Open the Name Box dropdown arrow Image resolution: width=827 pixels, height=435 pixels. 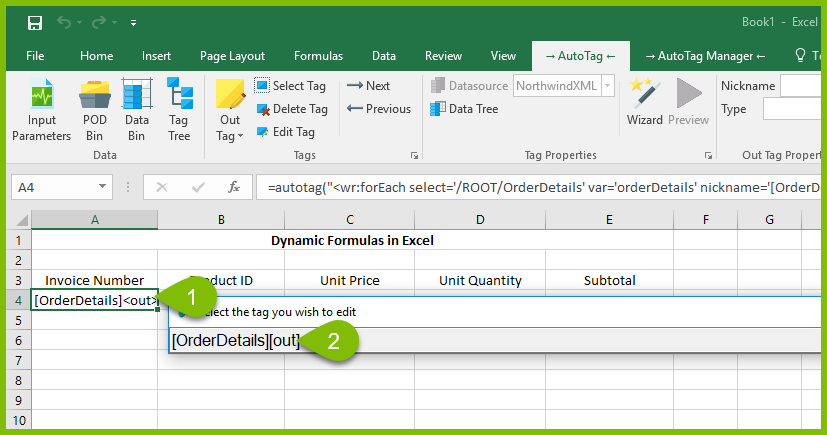click(x=102, y=187)
